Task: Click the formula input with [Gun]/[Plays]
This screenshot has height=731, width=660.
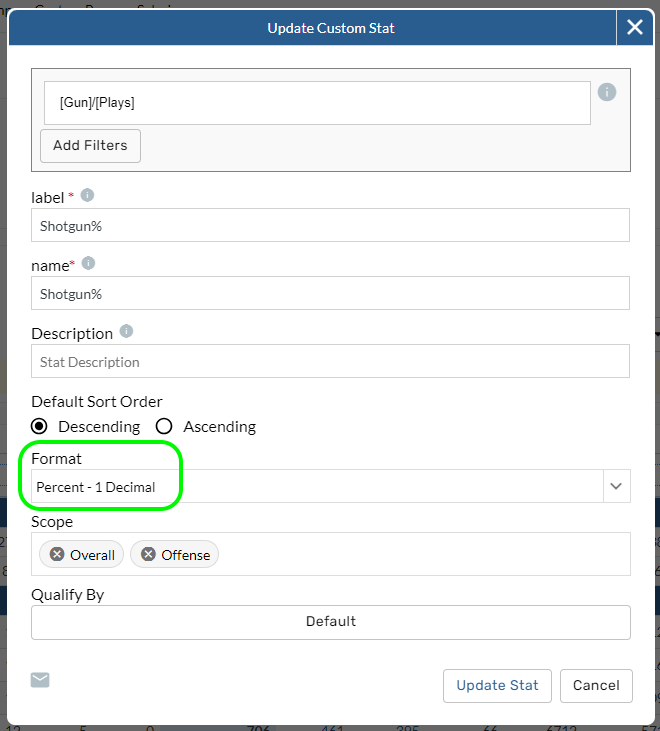Action: tap(317, 102)
